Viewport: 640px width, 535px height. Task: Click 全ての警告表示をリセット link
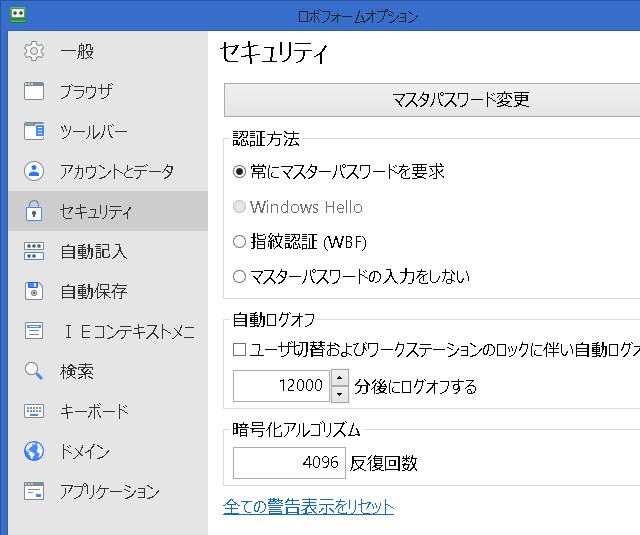[308, 507]
